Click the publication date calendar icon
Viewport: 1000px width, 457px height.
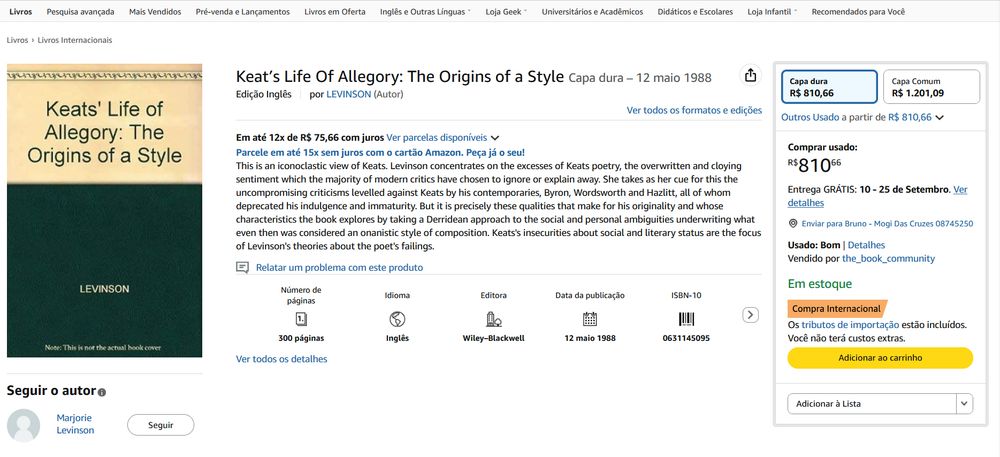[x=590, y=319]
